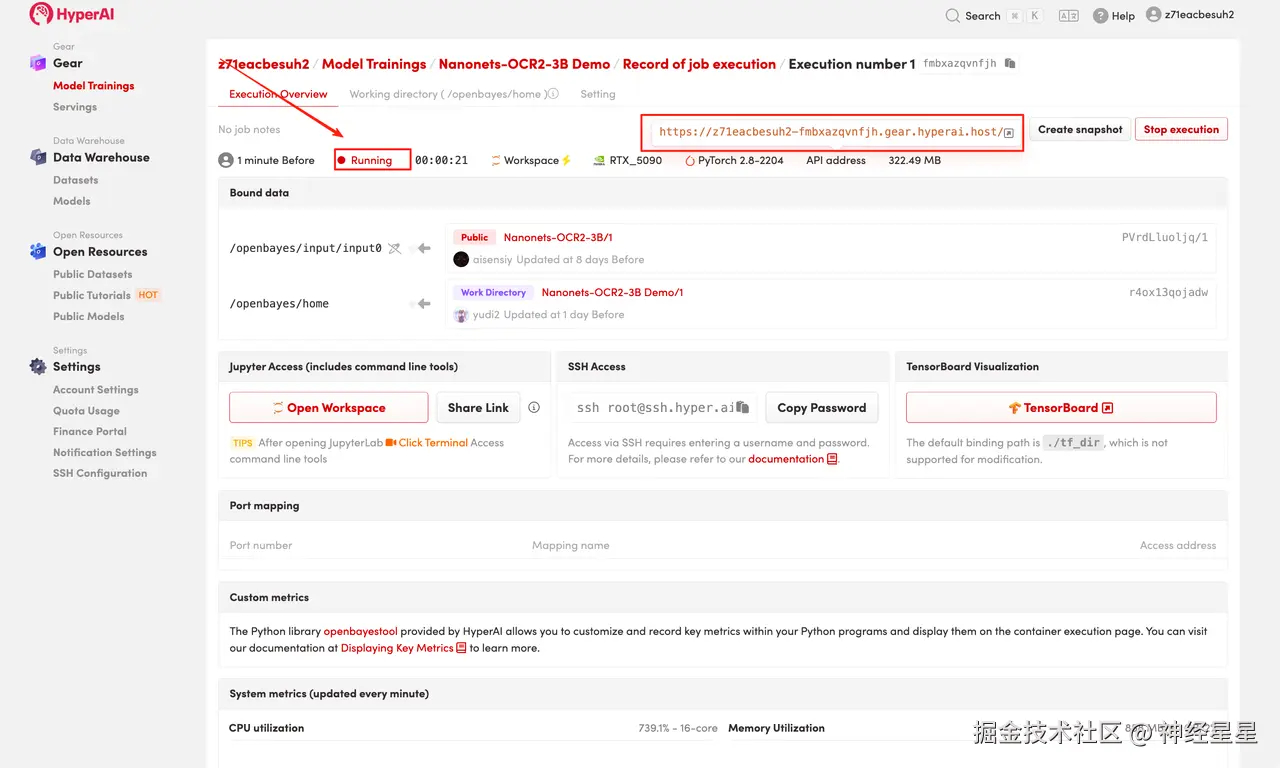Click the read-only icon beside /openbayes/input/input0
Viewport: 1280px width, 768px height.
pyautogui.click(x=395, y=248)
